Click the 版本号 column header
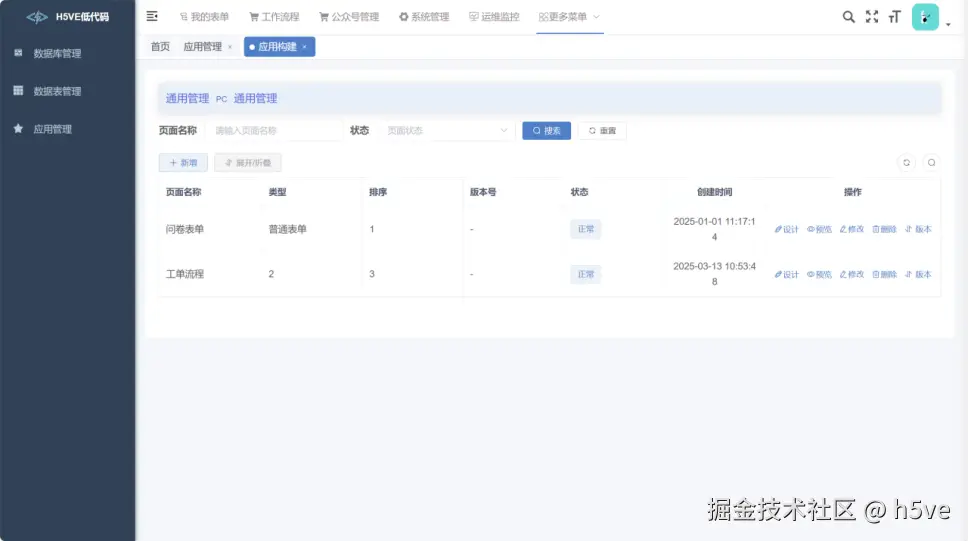The image size is (968, 541). click(x=483, y=192)
